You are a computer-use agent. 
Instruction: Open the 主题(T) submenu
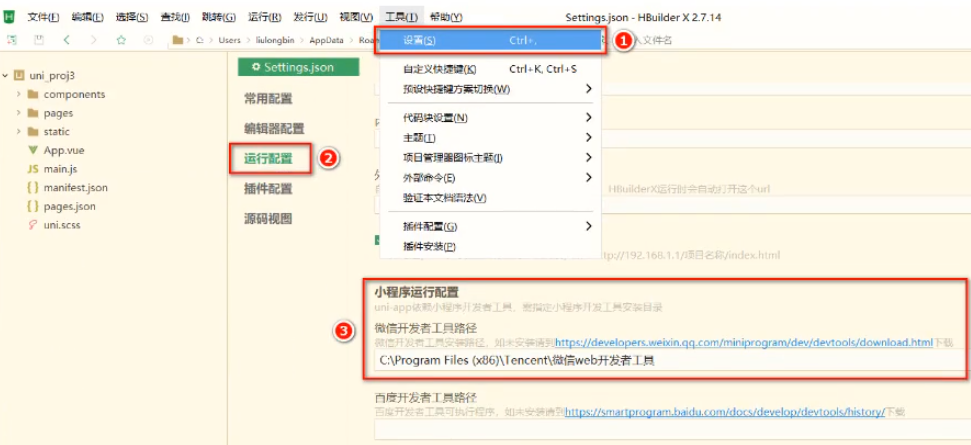pyautogui.click(x=490, y=137)
